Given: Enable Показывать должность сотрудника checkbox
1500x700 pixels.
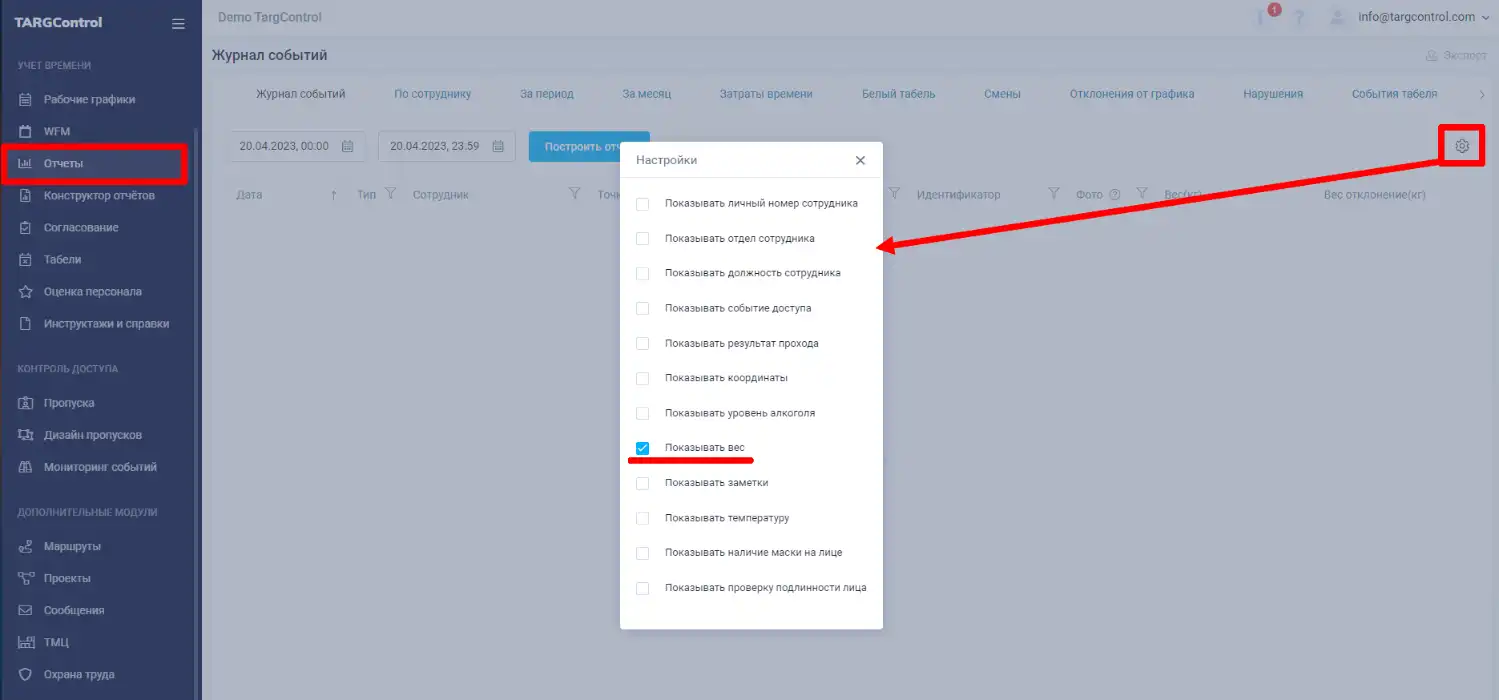Looking at the screenshot, I should pos(643,273).
